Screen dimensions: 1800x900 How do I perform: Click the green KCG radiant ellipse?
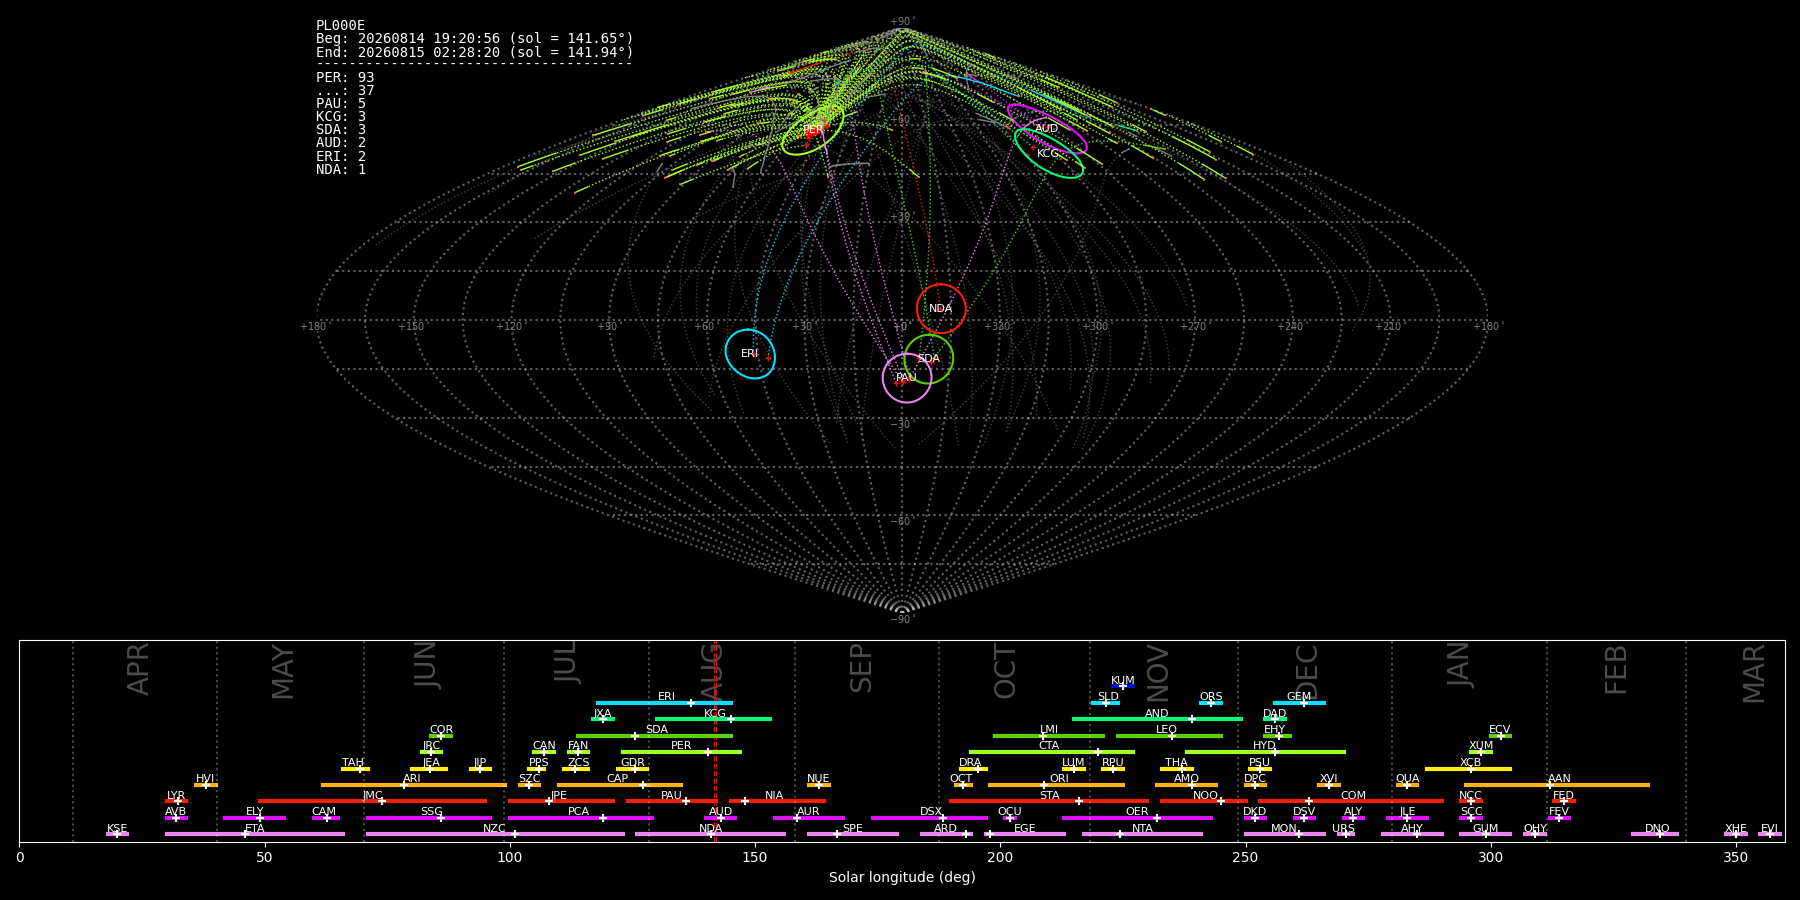pos(1049,153)
